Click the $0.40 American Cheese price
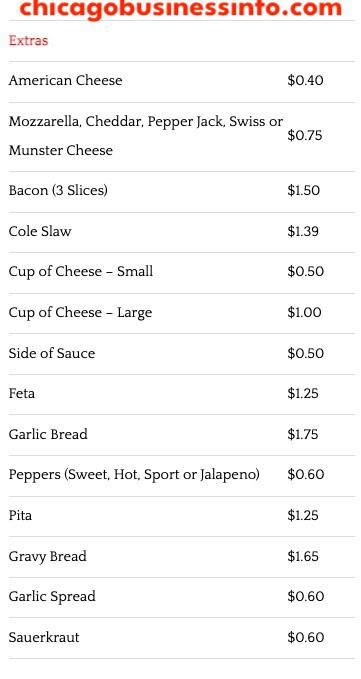The height and width of the screenshot is (679, 361). (x=305, y=81)
